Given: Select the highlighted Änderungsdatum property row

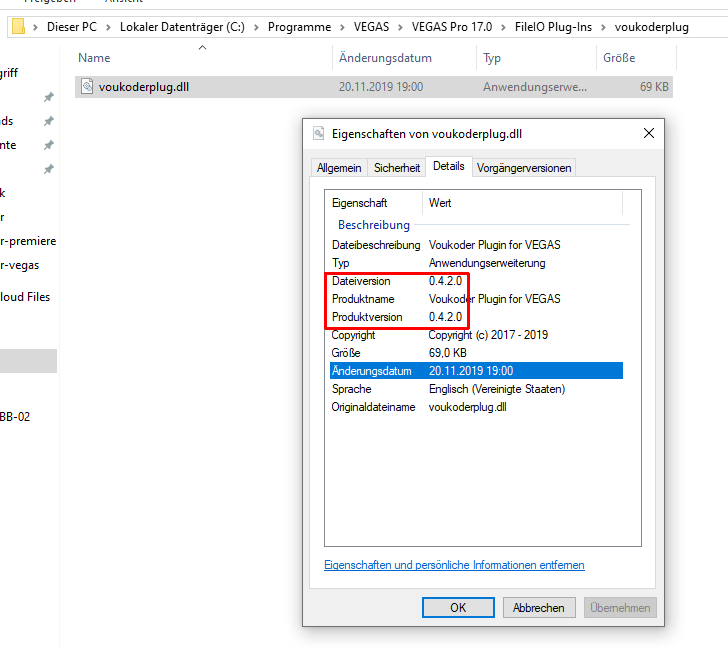Looking at the screenshot, I should 475,371.
